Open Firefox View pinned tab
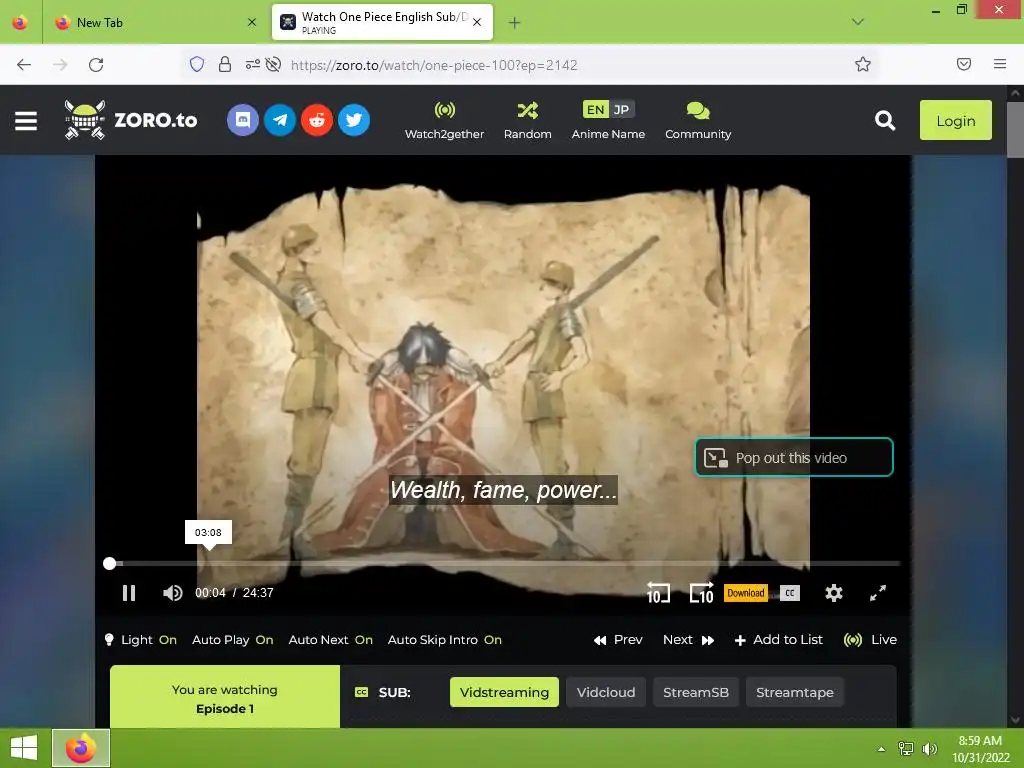The image size is (1024, 768). (20, 23)
